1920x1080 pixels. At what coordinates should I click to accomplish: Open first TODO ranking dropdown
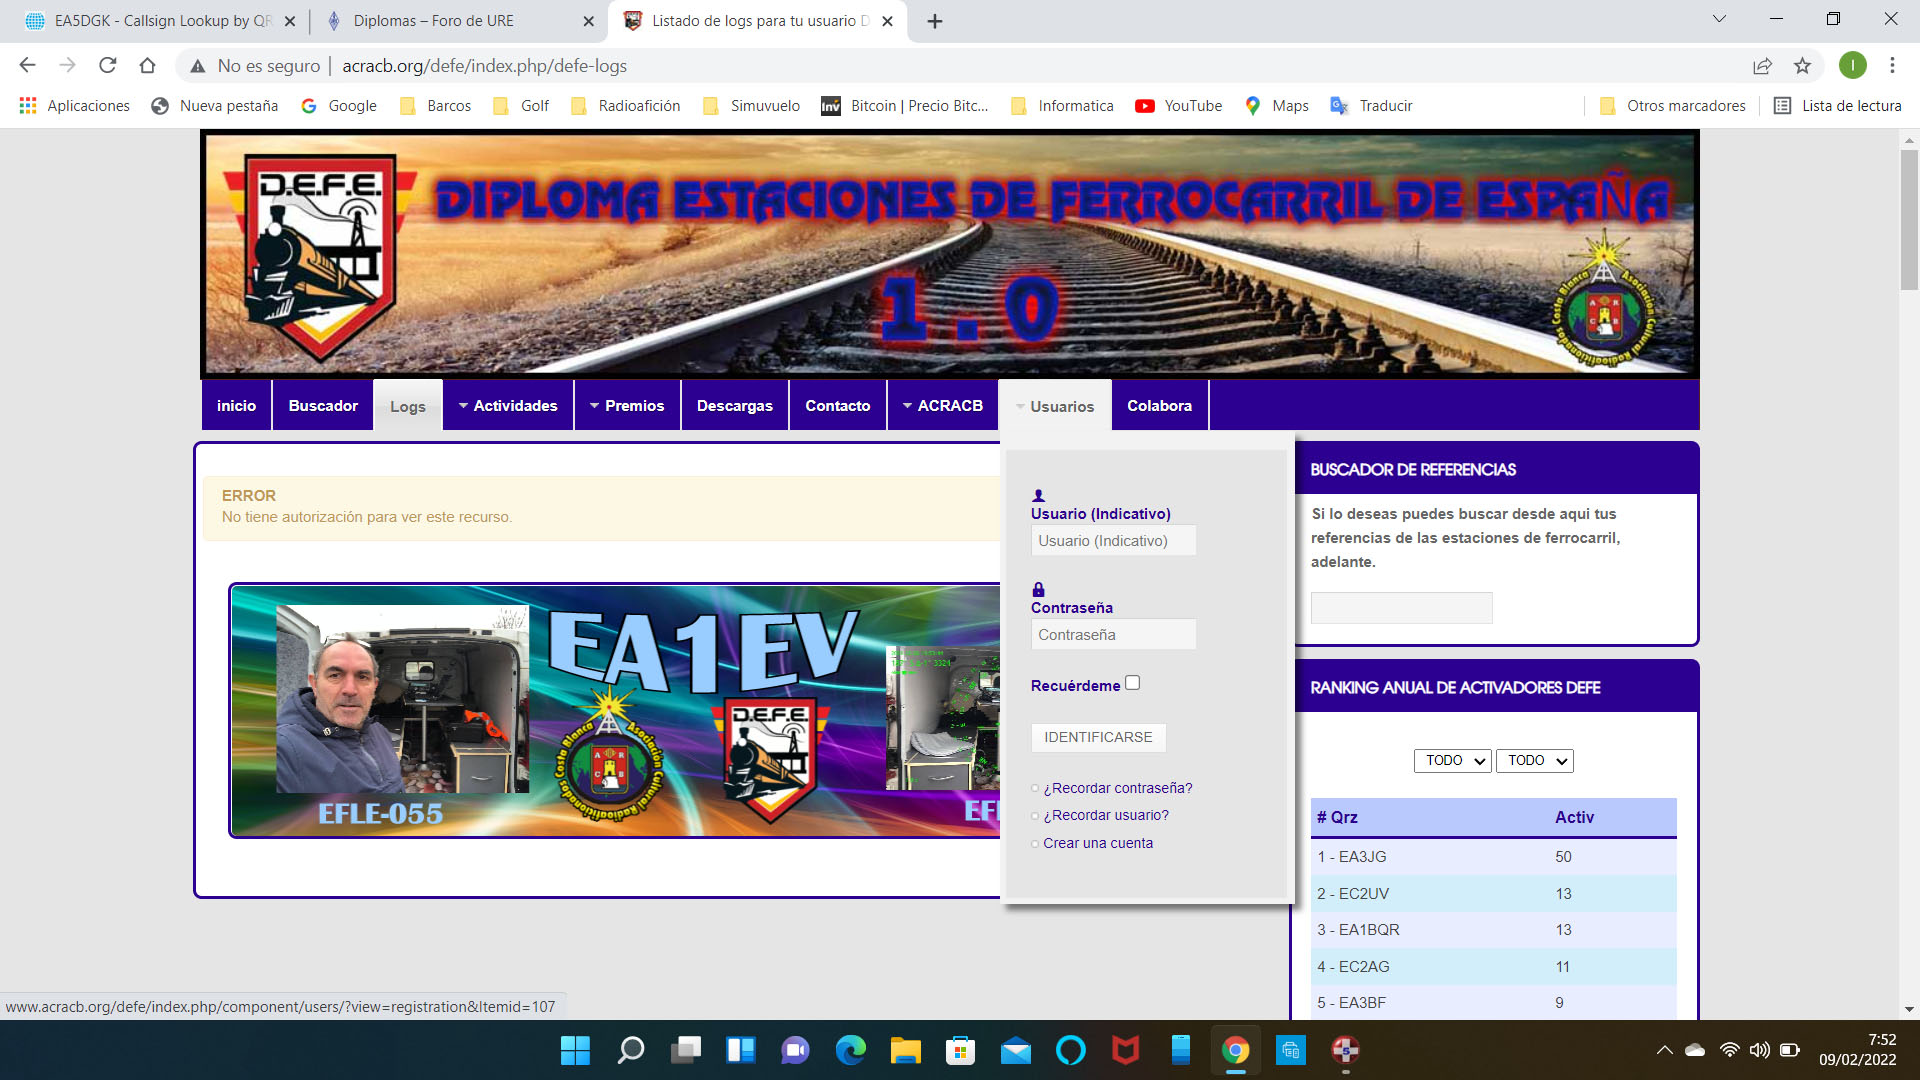click(x=1453, y=761)
